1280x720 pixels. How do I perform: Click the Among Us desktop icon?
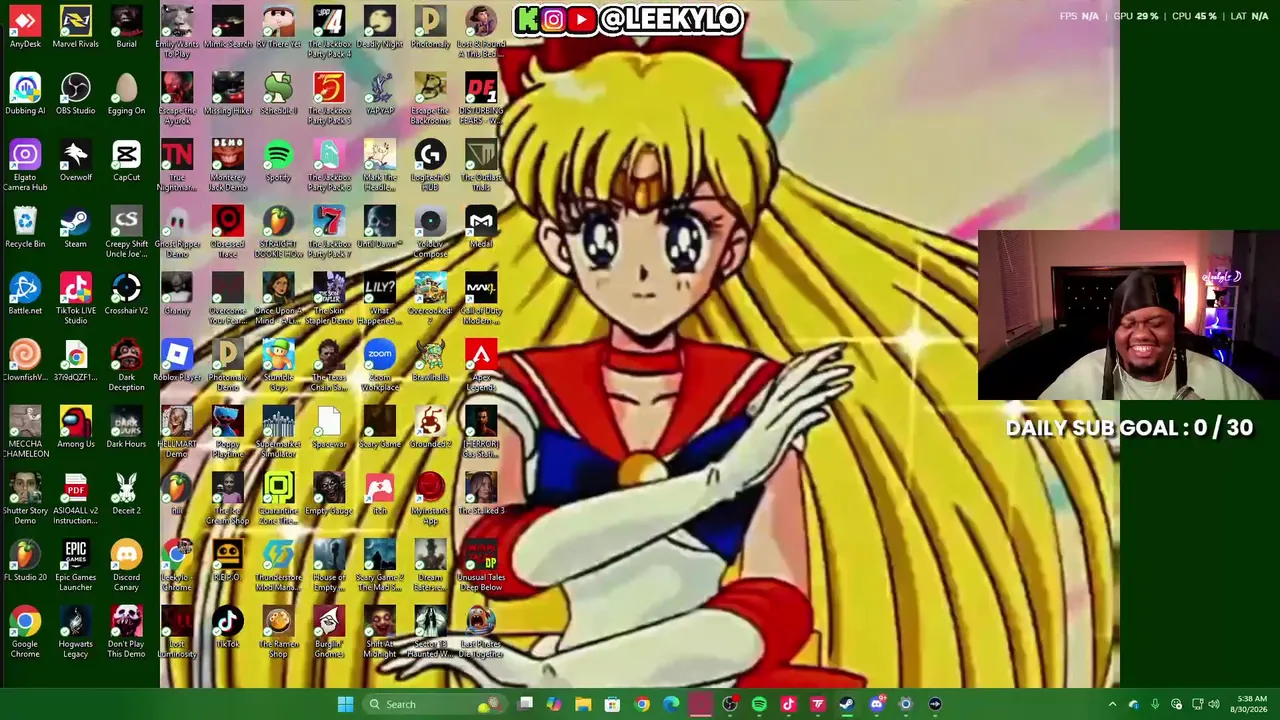click(x=76, y=427)
